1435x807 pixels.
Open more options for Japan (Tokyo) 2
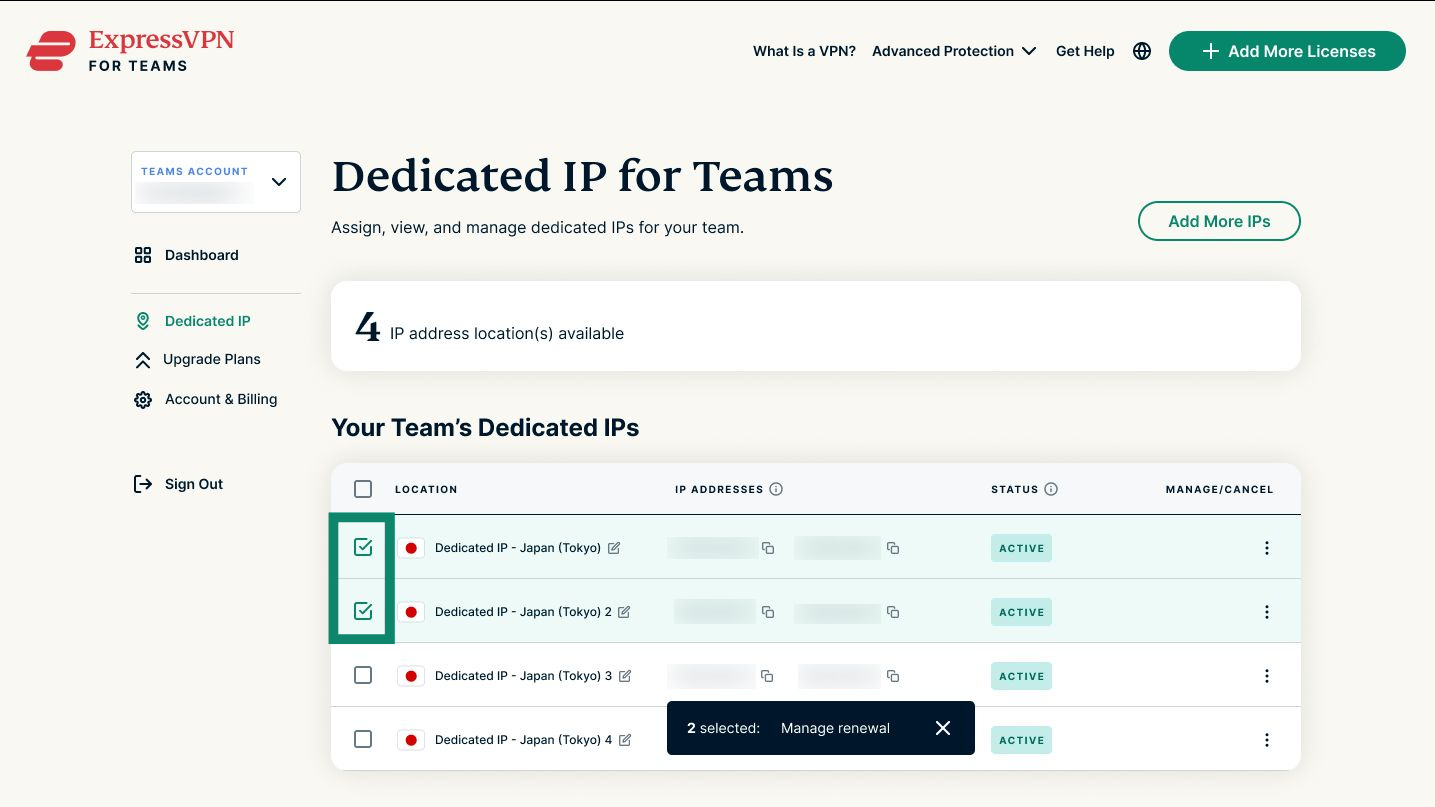tap(1267, 612)
